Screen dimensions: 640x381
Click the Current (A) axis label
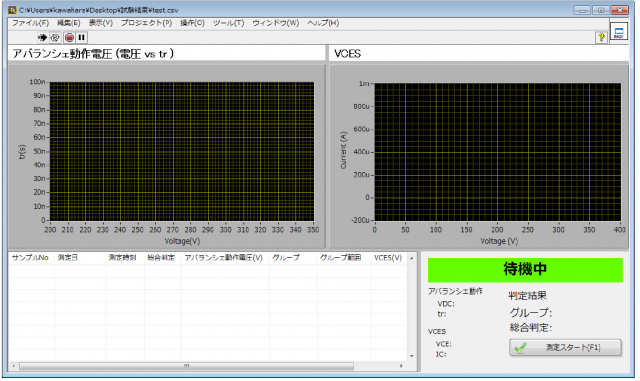tap(343, 150)
